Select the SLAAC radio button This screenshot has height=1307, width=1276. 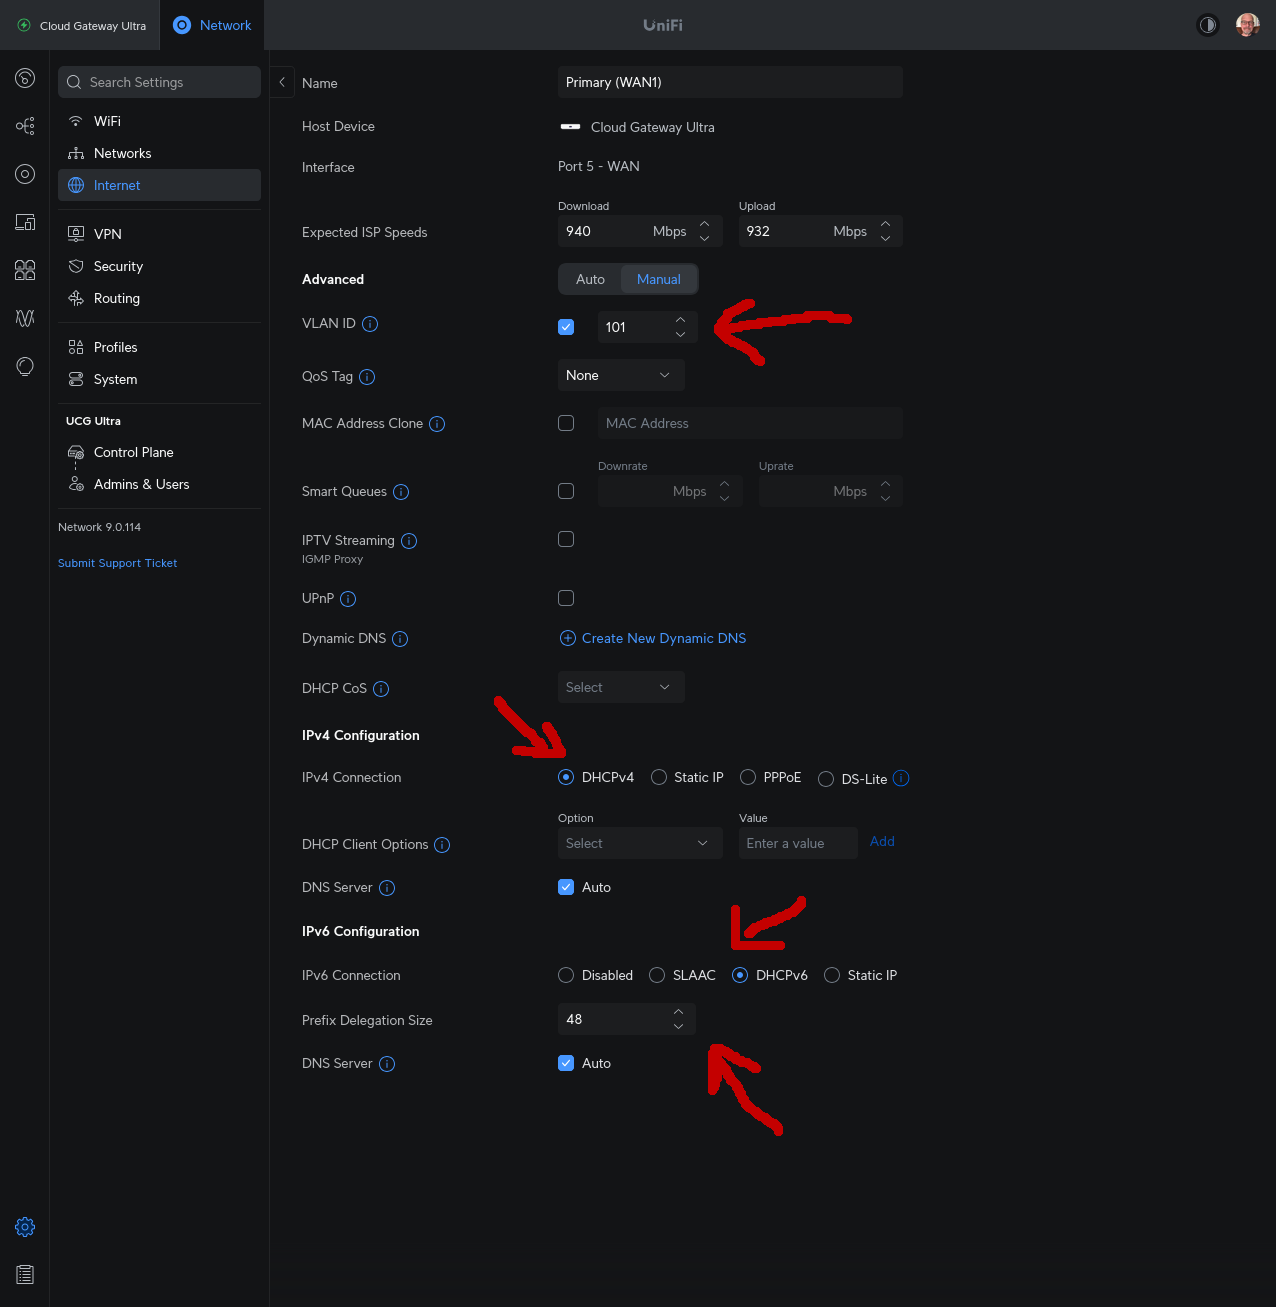click(657, 975)
